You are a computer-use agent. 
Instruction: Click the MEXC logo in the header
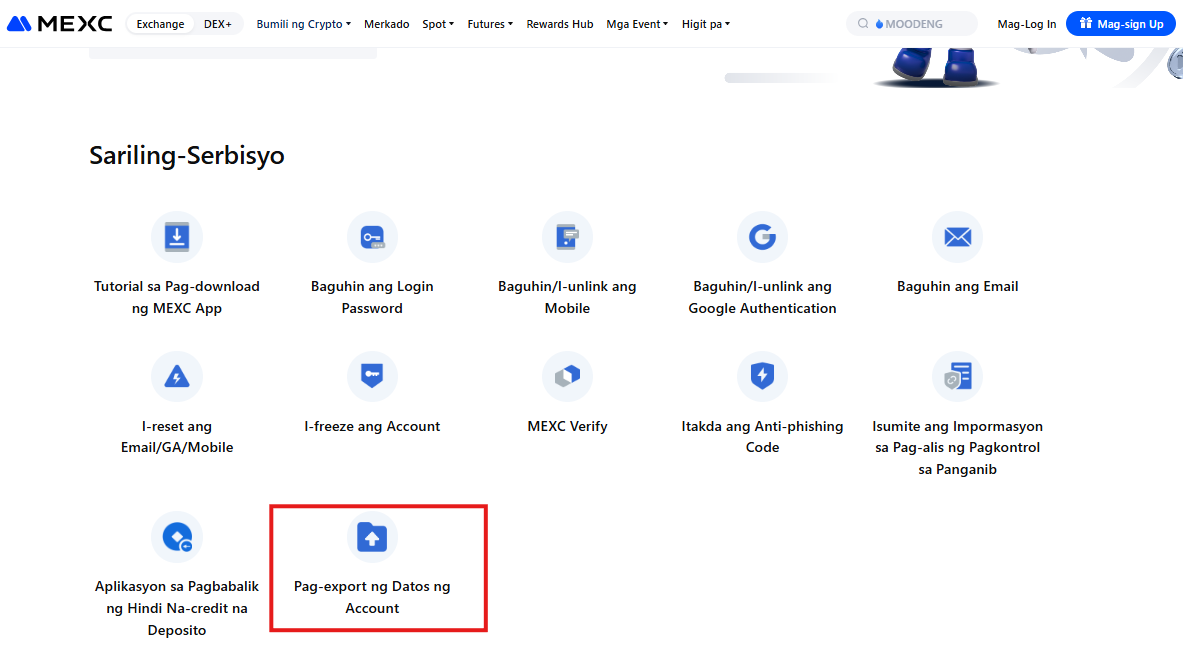[60, 24]
